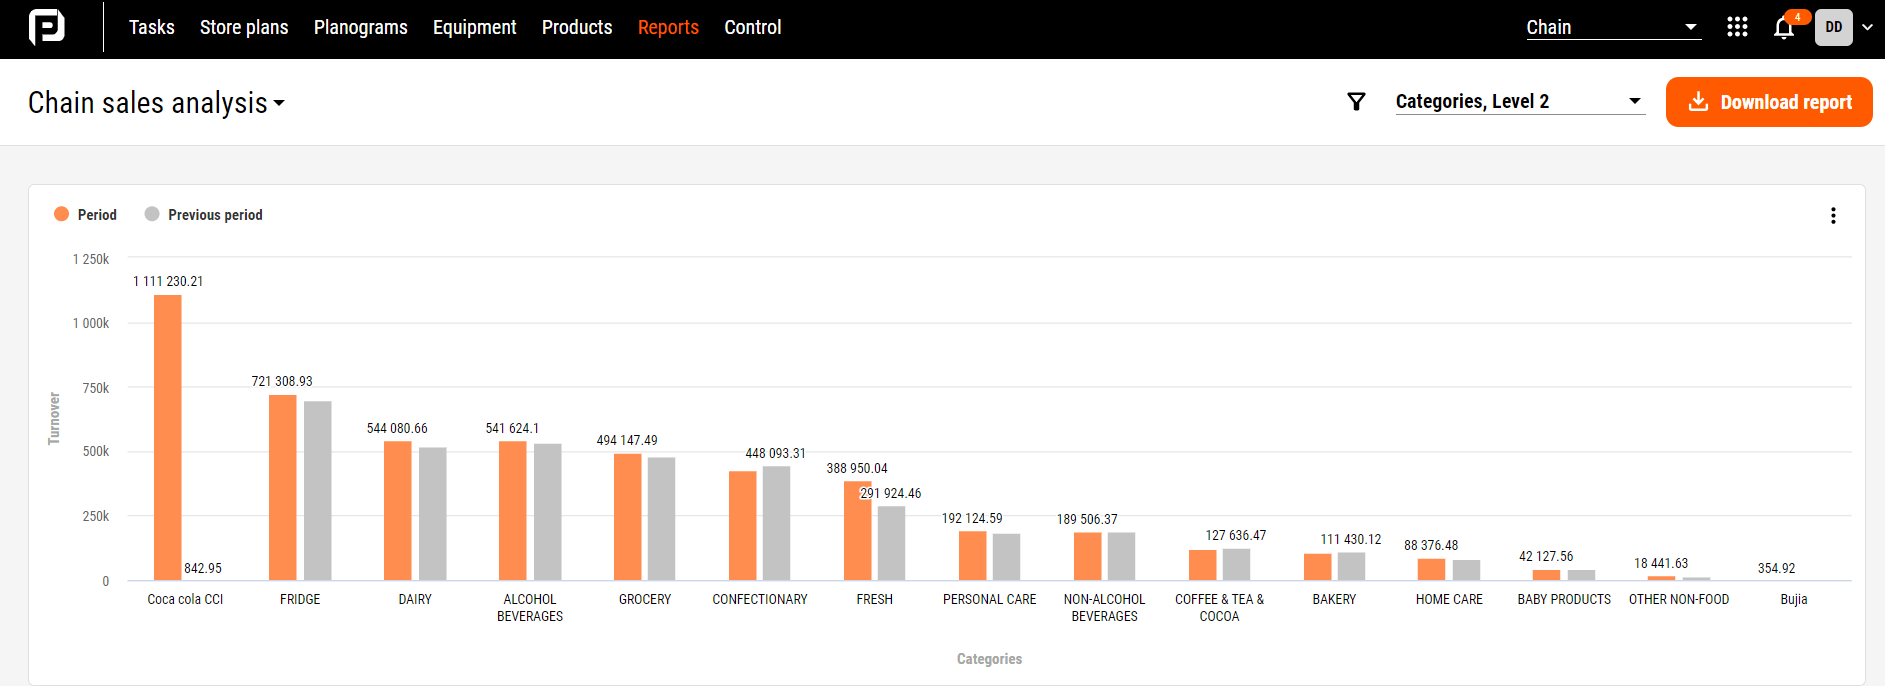The height and width of the screenshot is (686, 1885).
Task: Toggle Period series in legend
Action: [86, 215]
